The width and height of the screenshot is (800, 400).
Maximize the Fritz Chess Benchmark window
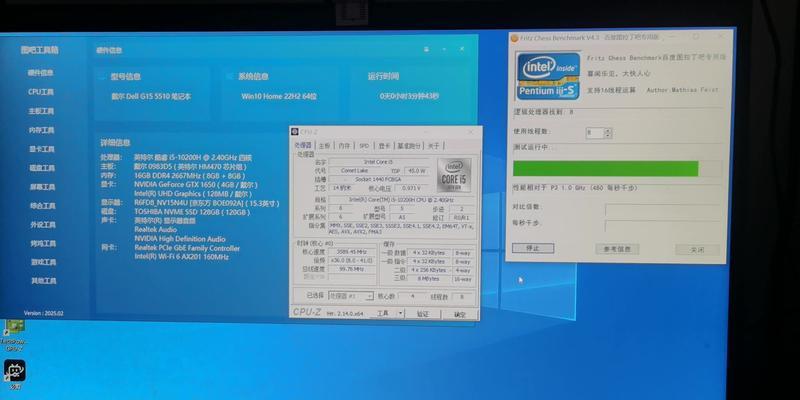(696, 37)
